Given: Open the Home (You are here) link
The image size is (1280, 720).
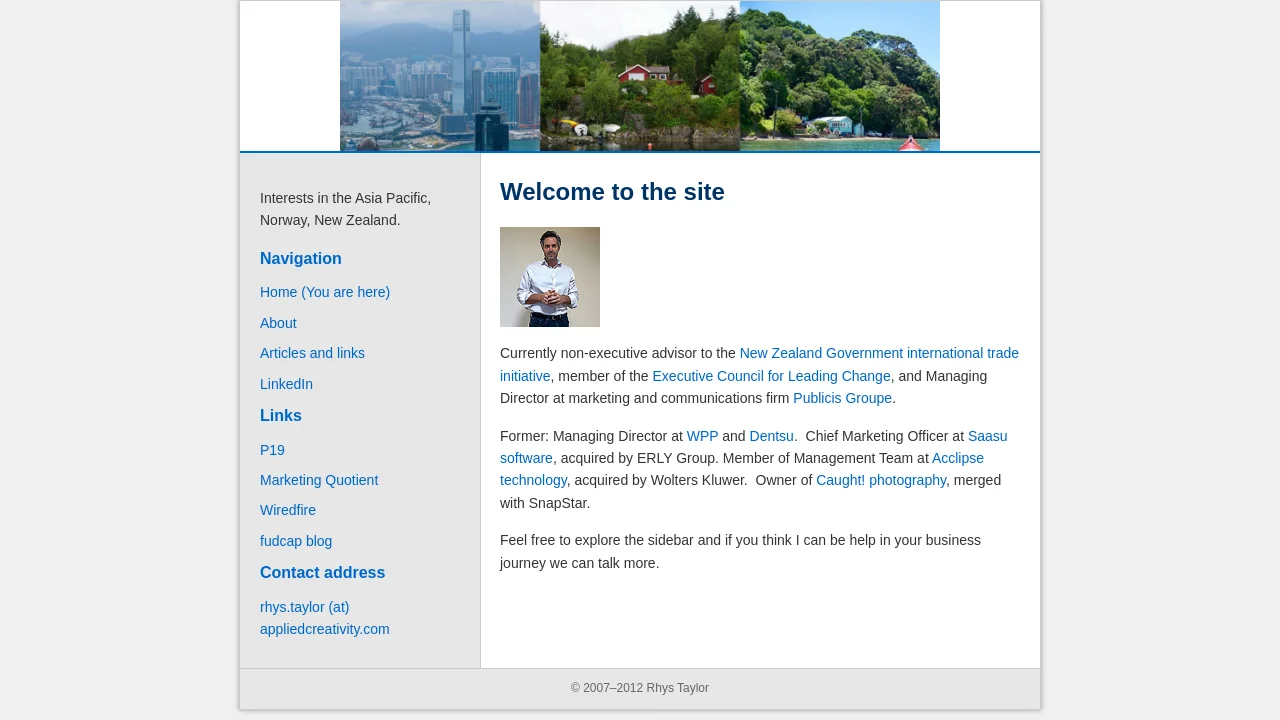Looking at the screenshot, I should pos(325,292).
